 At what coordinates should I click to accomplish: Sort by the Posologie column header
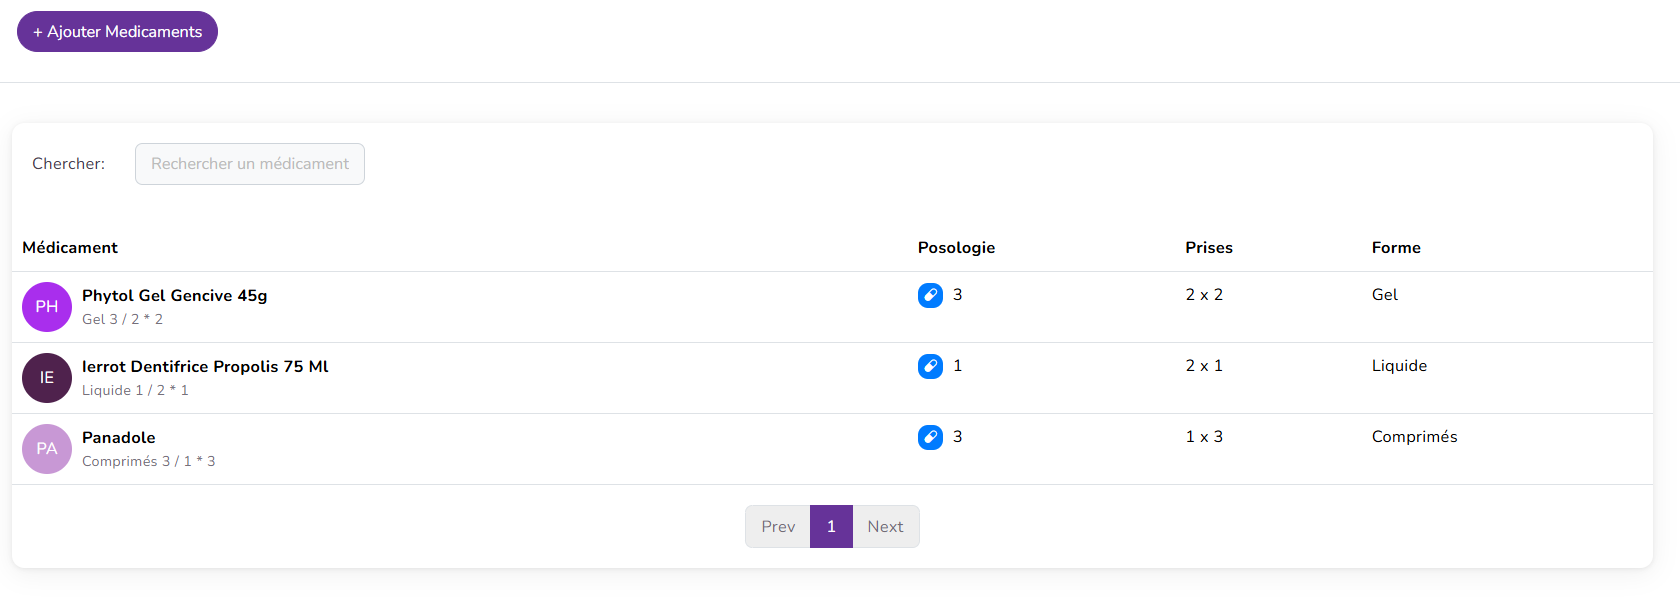pos(956,248)
